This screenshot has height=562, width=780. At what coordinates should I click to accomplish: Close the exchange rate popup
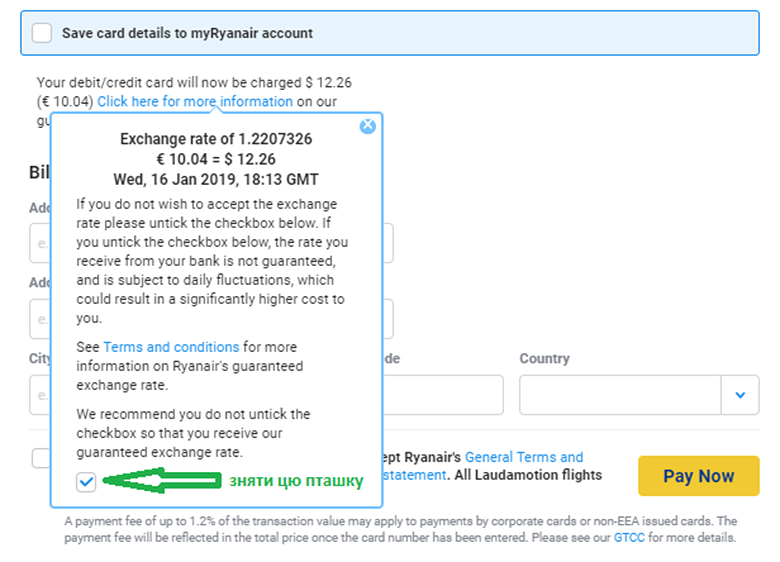tap(367, 126)
